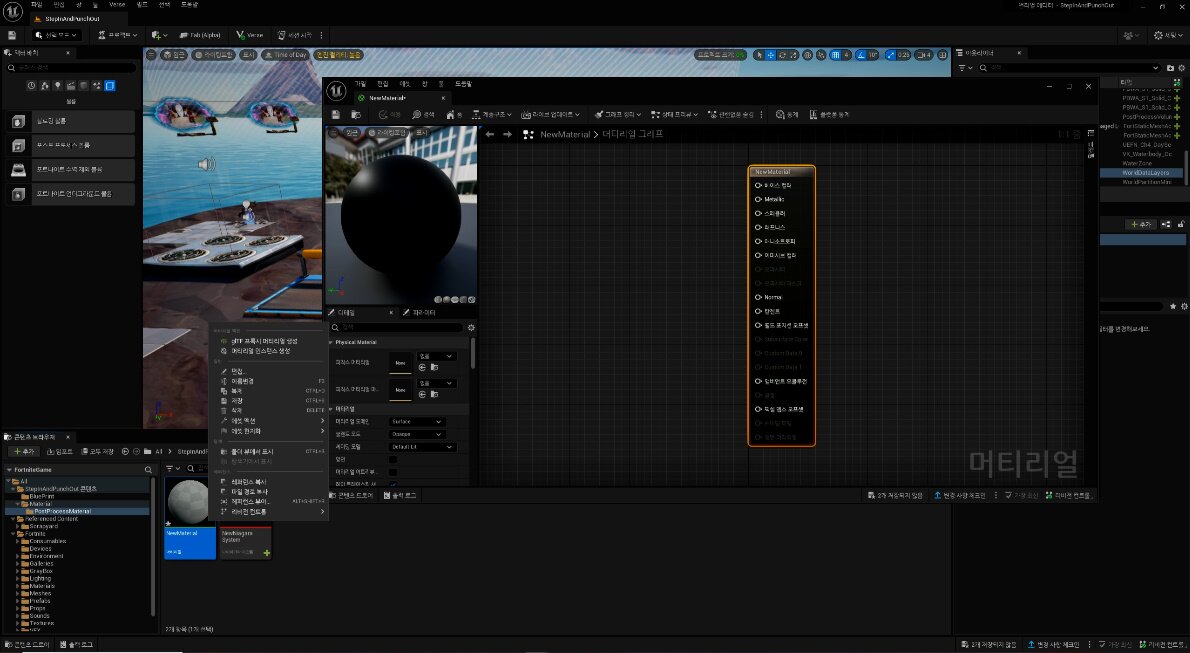Click the Import button in Content Browser
1190x653 pixels.
(60, 451)
